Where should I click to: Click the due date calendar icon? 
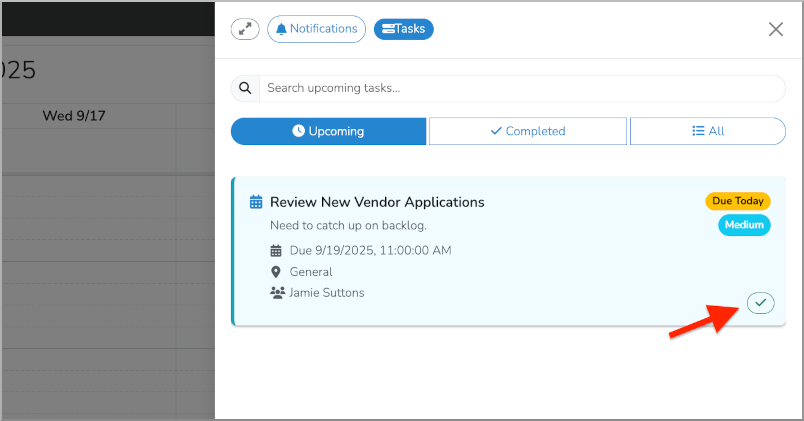click(277, 250)
